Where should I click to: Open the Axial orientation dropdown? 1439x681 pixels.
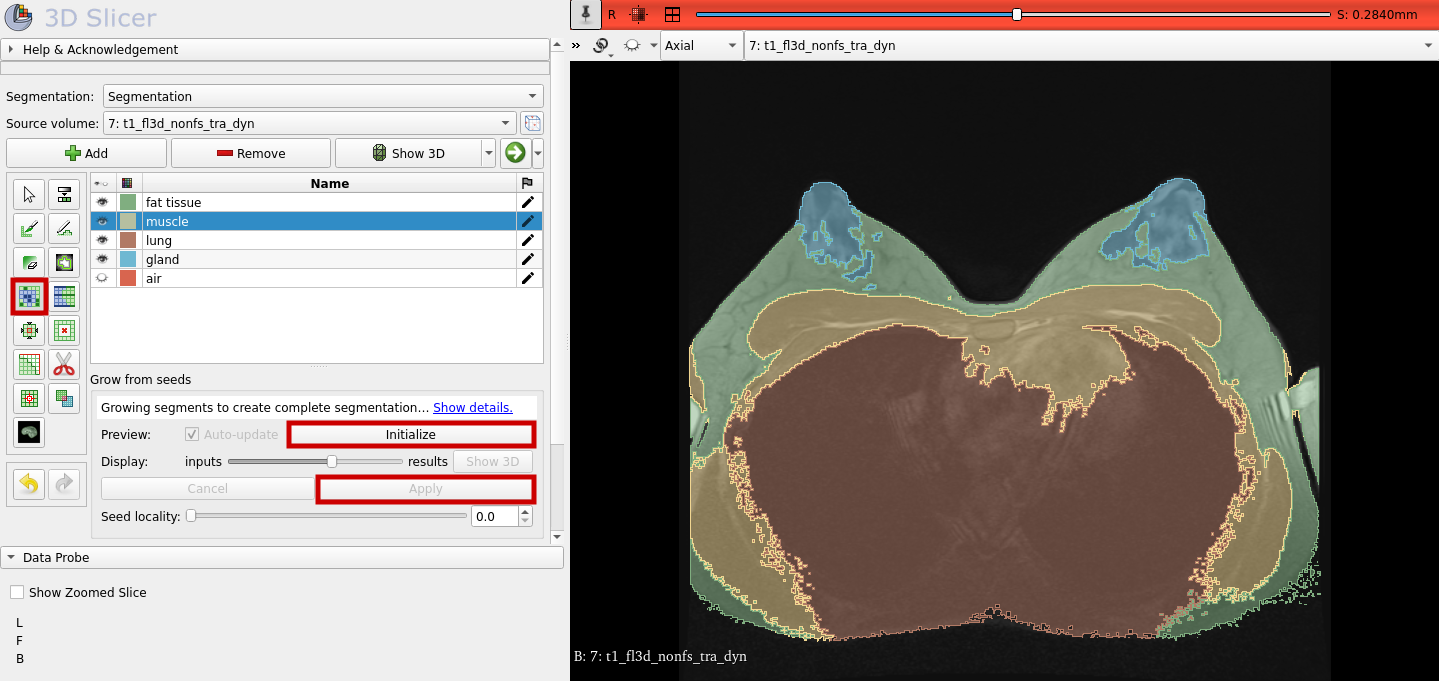tap(701, 46)
